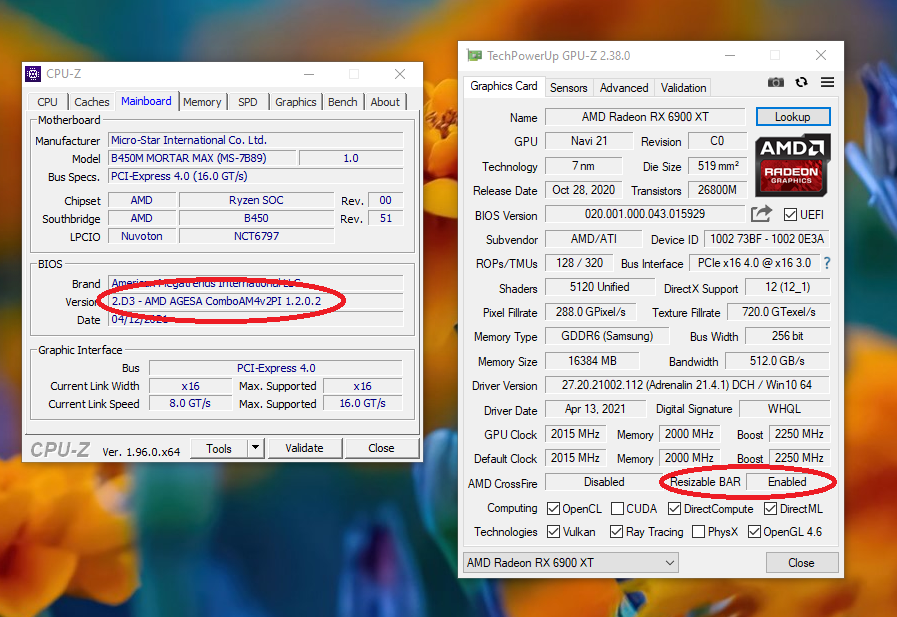The width and height of the screenshot is (897, 617).
Task: Switch to the CPU tab in CPU-Z
Action: pyautogui.click(x=47, y=102)
